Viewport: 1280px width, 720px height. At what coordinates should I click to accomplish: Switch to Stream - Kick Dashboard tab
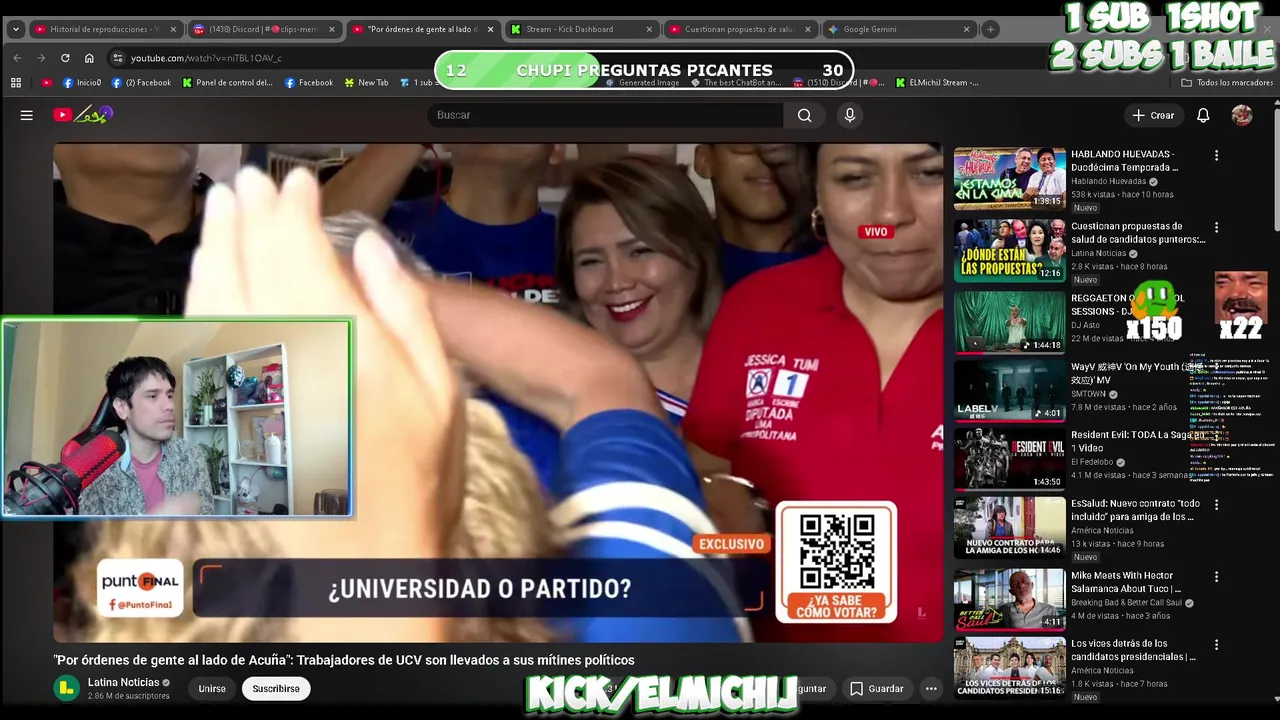pos(581,29)
